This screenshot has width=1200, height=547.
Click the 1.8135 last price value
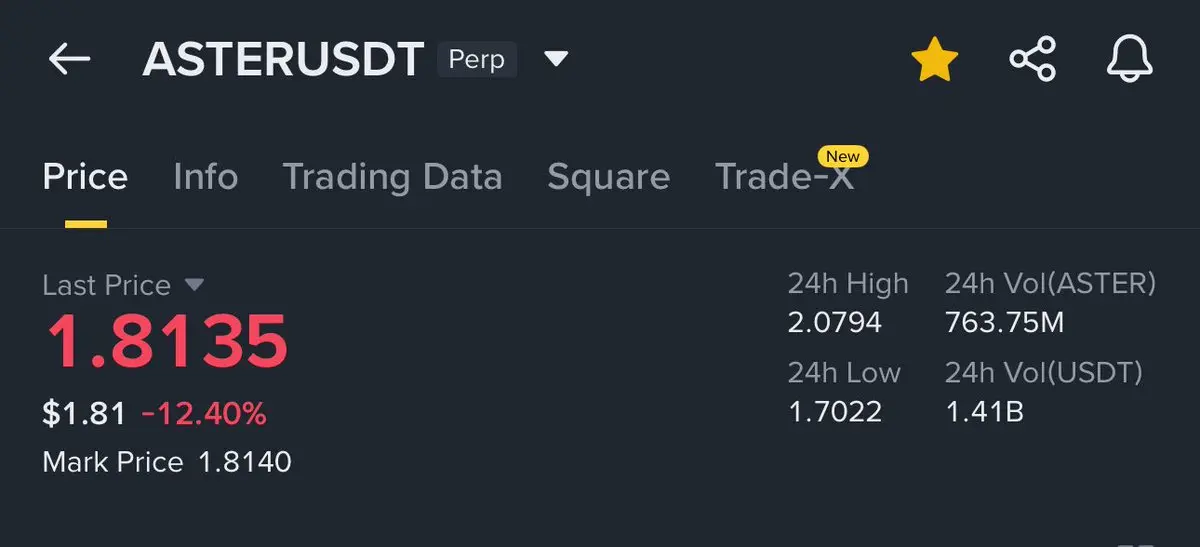(x=166, y=342)
